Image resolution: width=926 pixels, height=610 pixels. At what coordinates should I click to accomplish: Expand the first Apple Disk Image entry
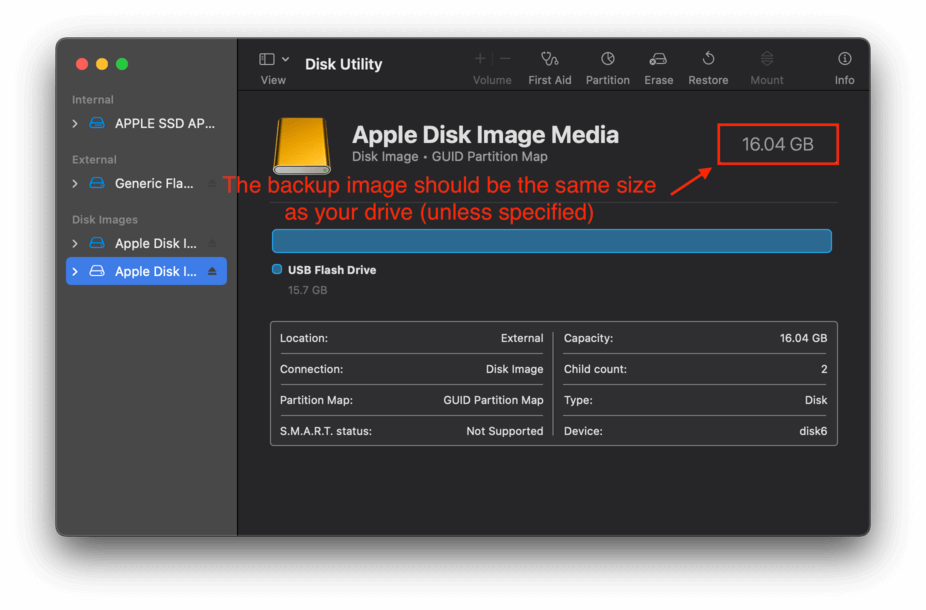[75, 243]
